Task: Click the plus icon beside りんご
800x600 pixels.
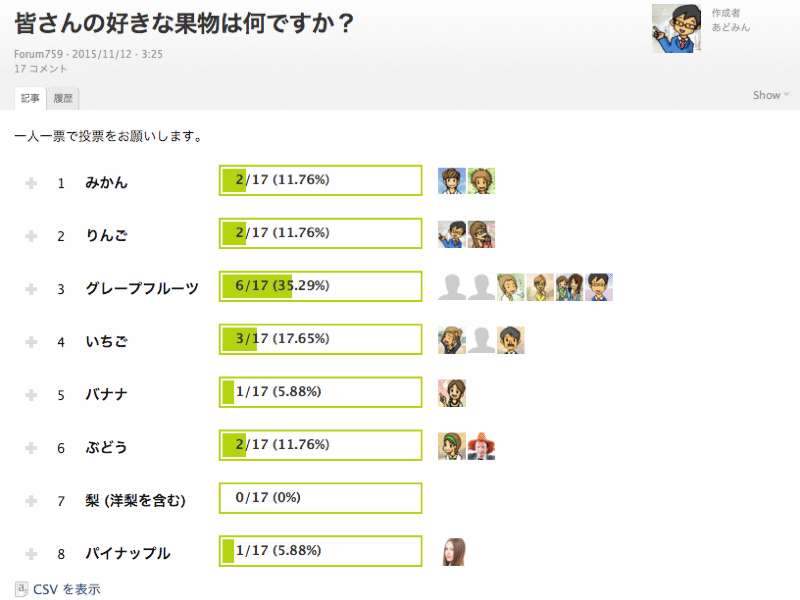Action: click(31, 236)
